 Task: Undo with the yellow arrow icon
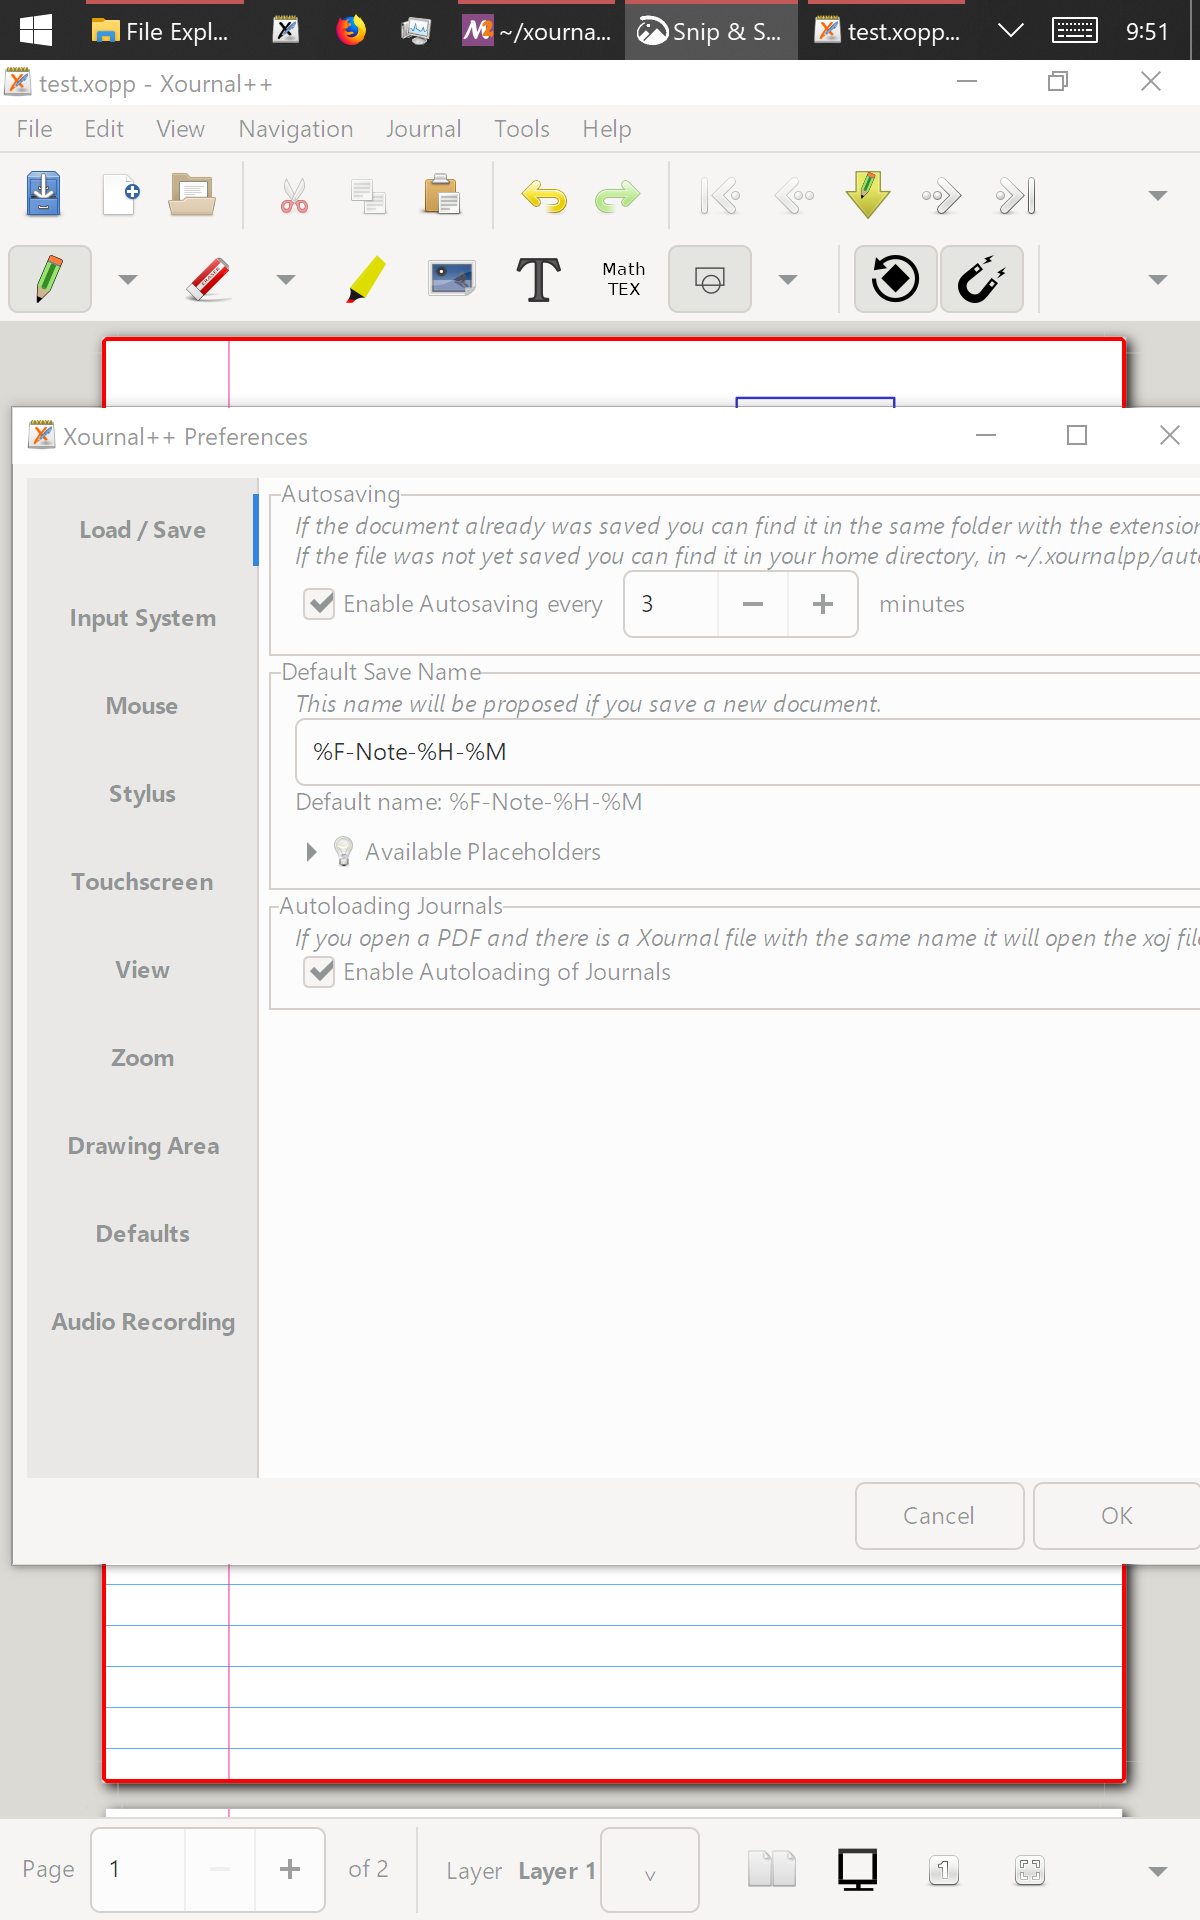(x=544, y=196)
